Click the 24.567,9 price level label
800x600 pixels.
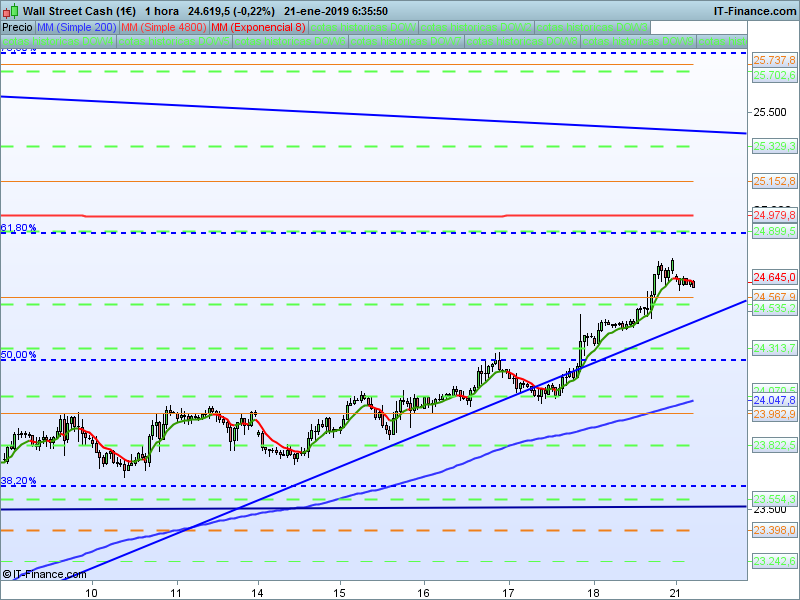(x=774, y=296)
